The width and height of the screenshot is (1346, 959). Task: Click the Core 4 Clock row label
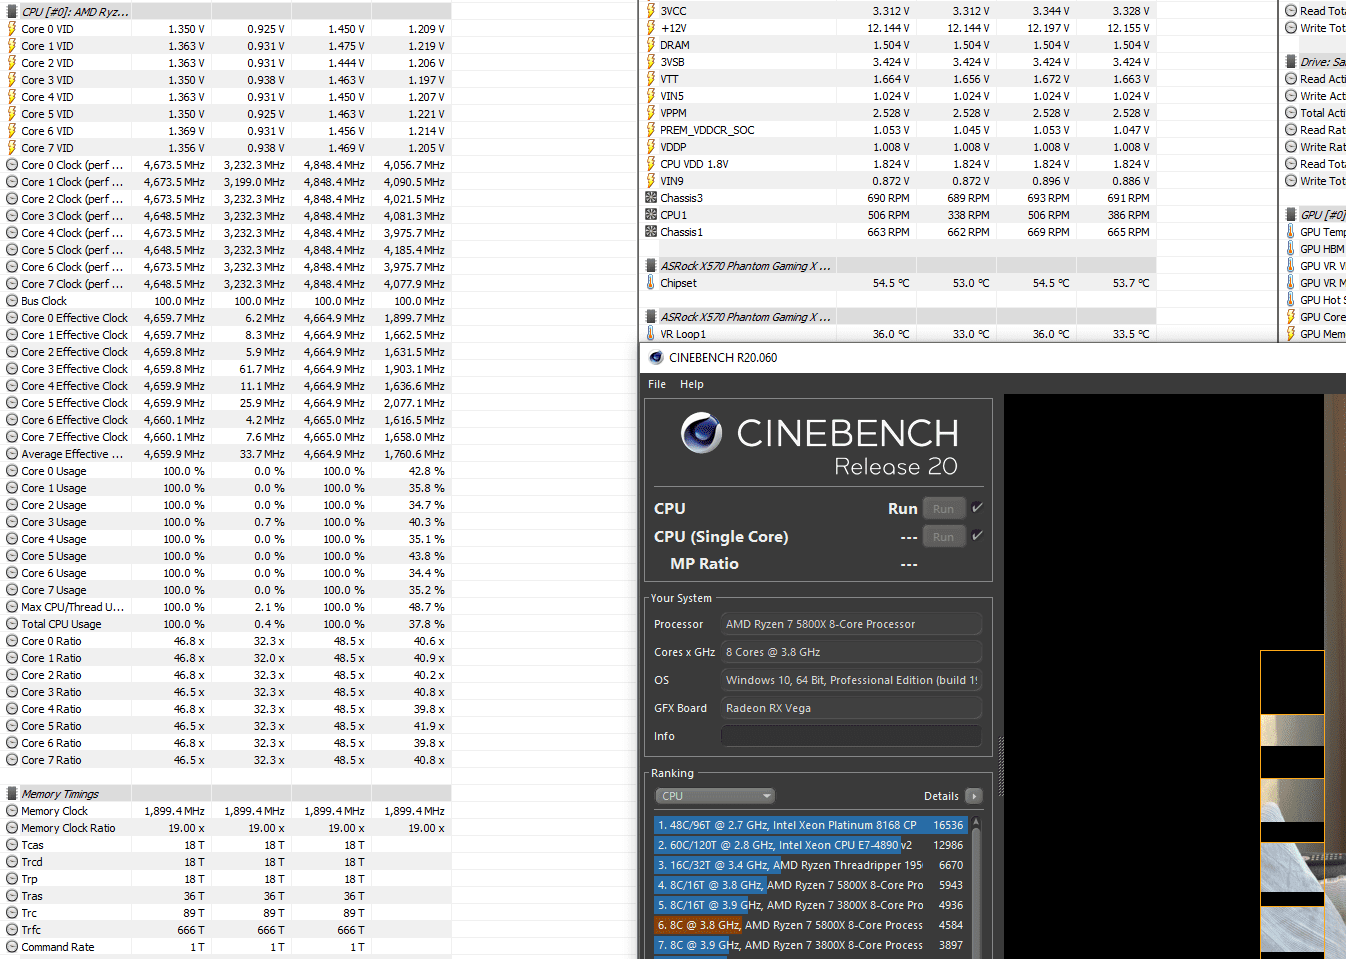(72, 233)
